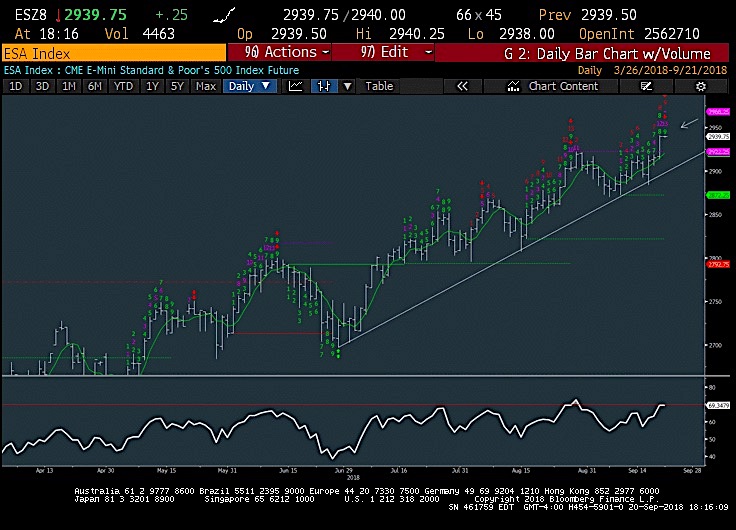The height and width of the screenshot is (530, 736).
Task: Select the bar chart type icon
Action: pyautogui.click(x=324, y=86)
